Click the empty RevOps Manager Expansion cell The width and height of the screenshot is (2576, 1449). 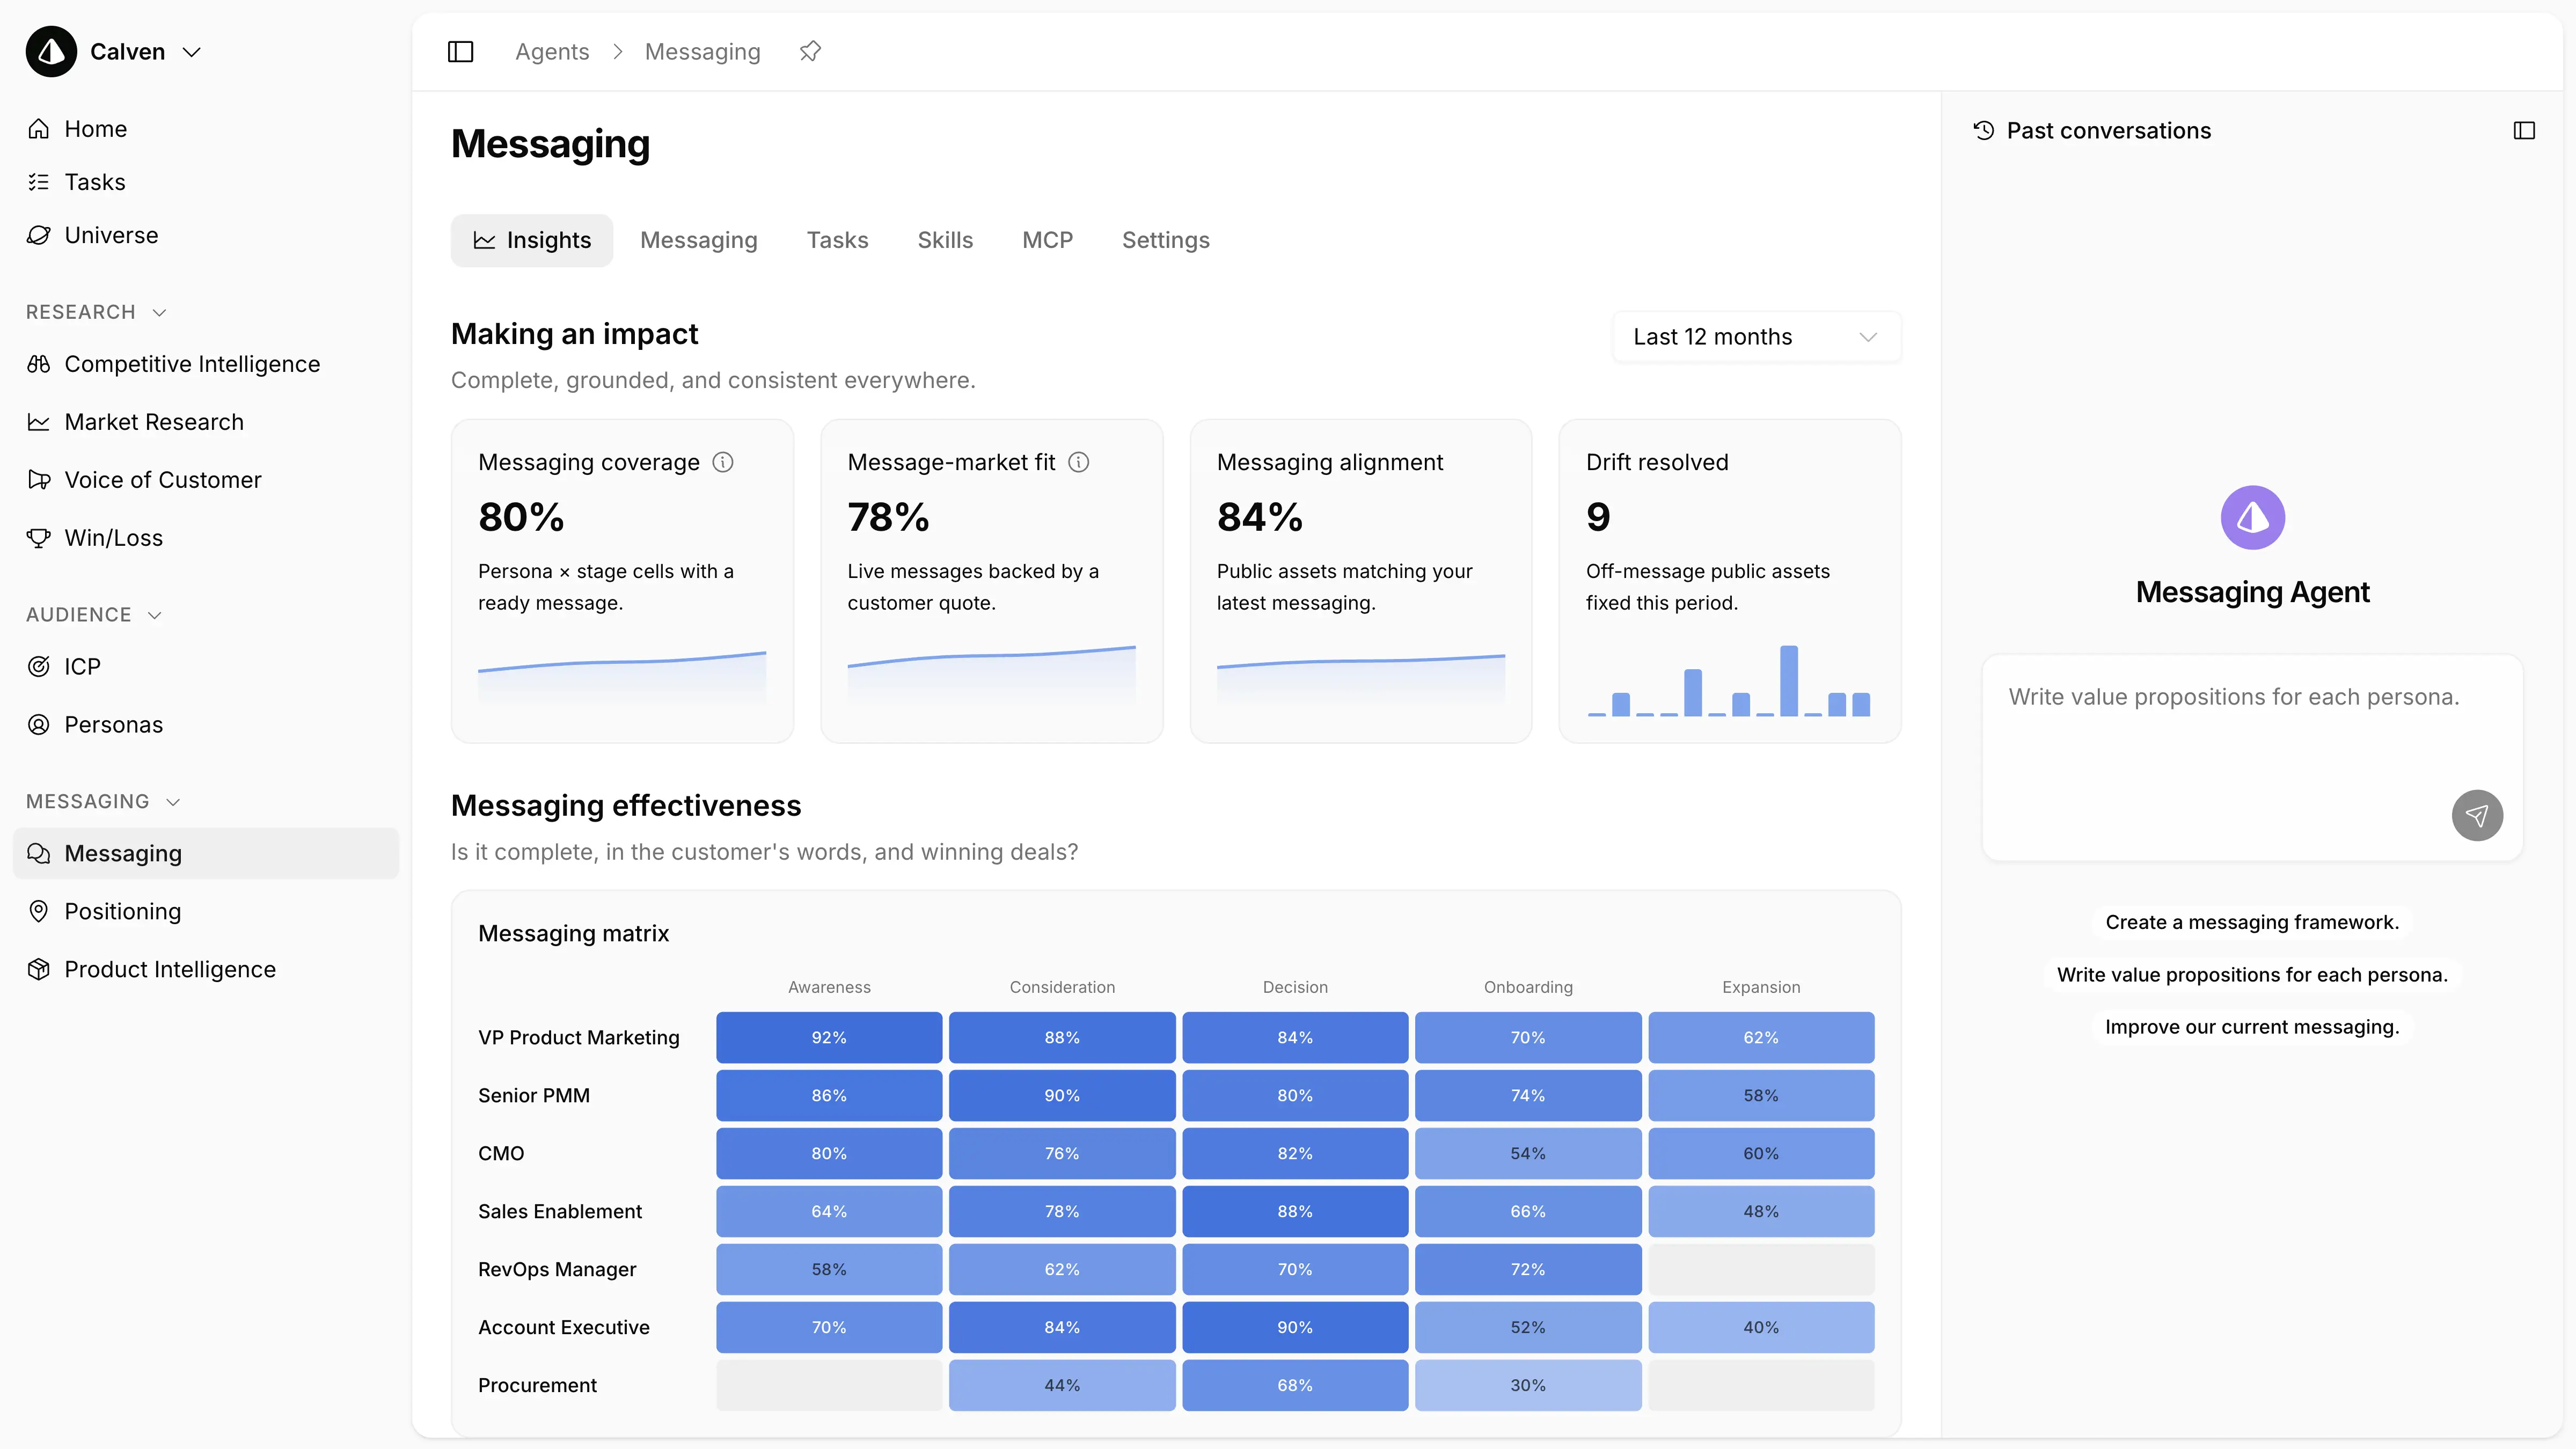point(1761,1270)
